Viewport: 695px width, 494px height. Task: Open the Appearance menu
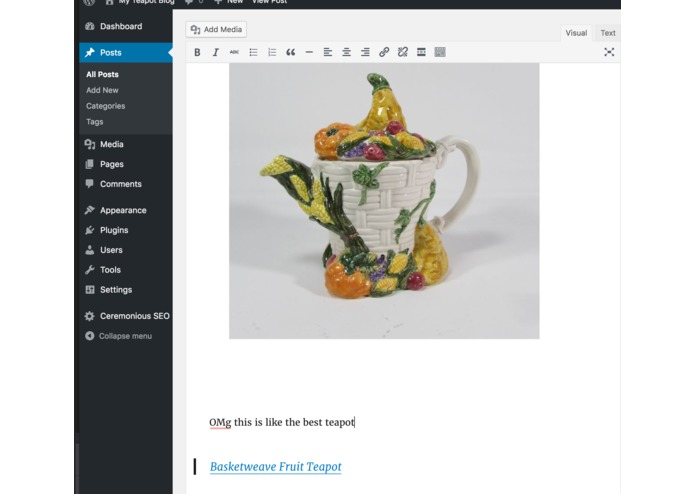(x=126, y=210)
